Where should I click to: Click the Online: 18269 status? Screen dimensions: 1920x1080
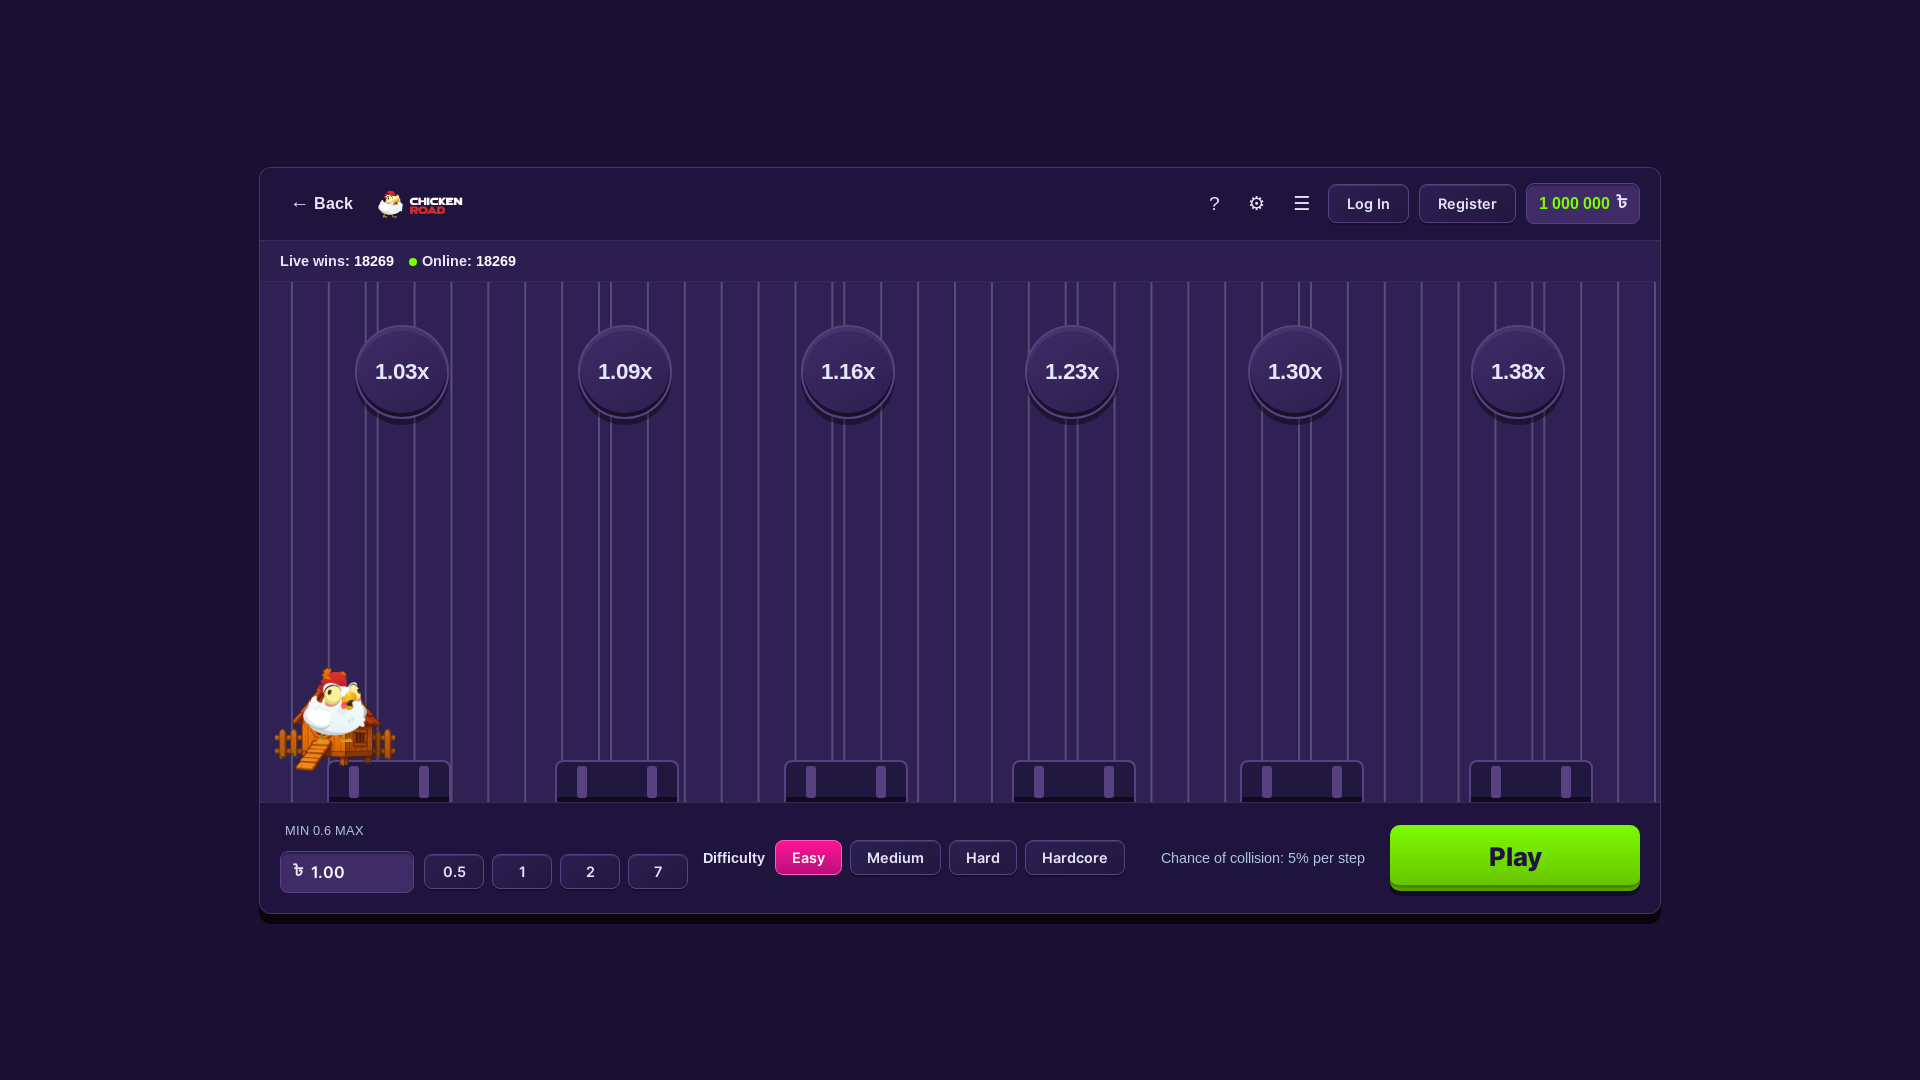tap(463, 261)
